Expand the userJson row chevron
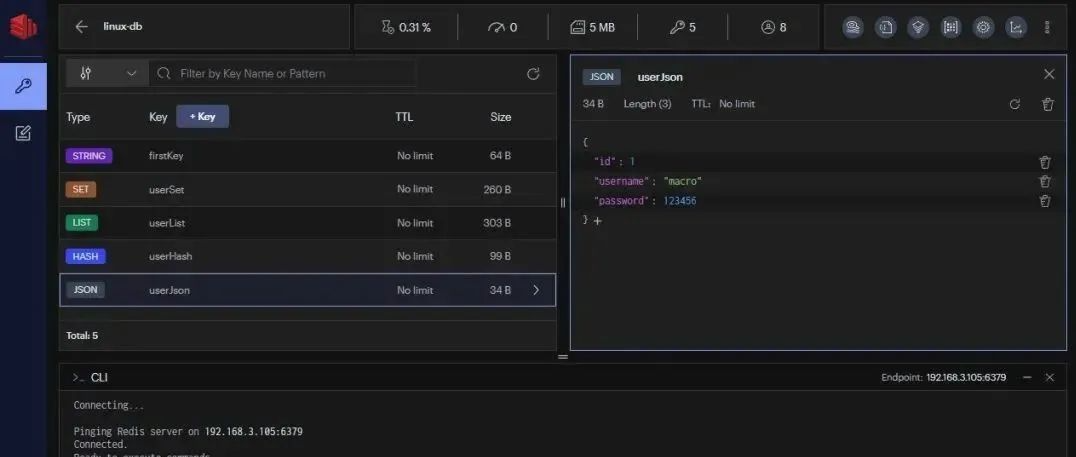Image resolution: width=1076 pixels, height=457 pixels. pyautogui.click(x=536, y=290)
